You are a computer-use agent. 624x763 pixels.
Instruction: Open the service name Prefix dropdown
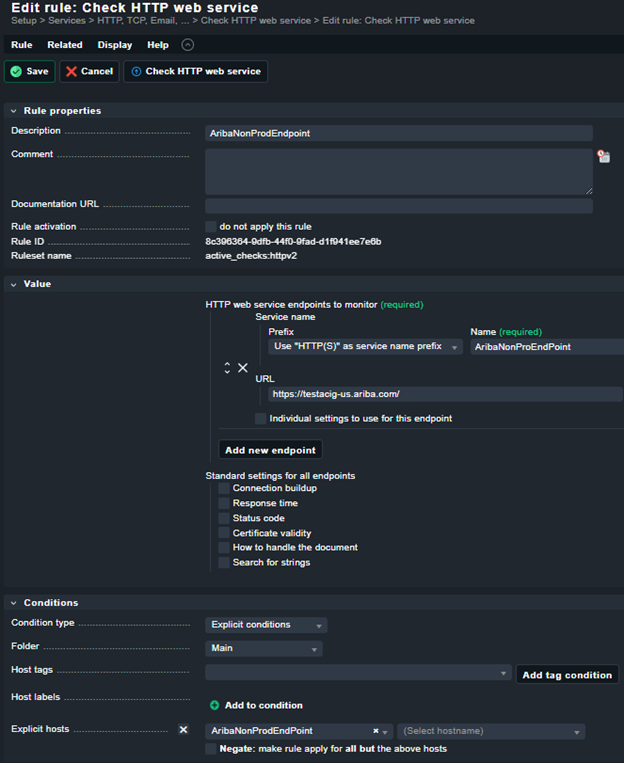coord(366,347)
